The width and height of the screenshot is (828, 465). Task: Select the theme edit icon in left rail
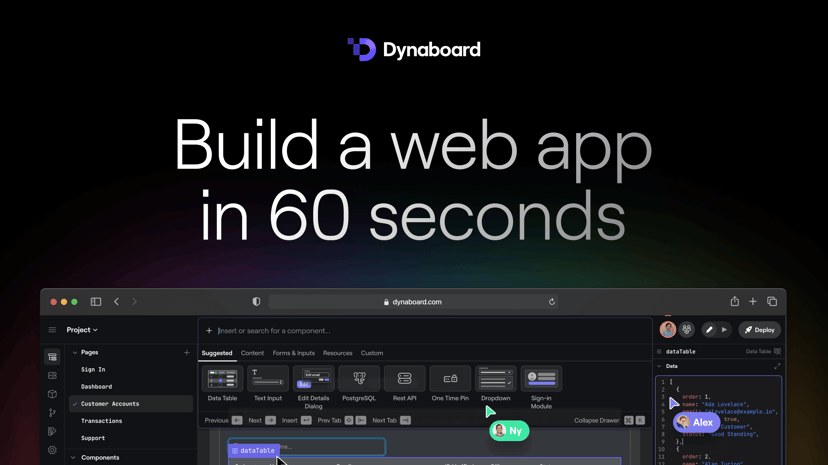(52, 431)
